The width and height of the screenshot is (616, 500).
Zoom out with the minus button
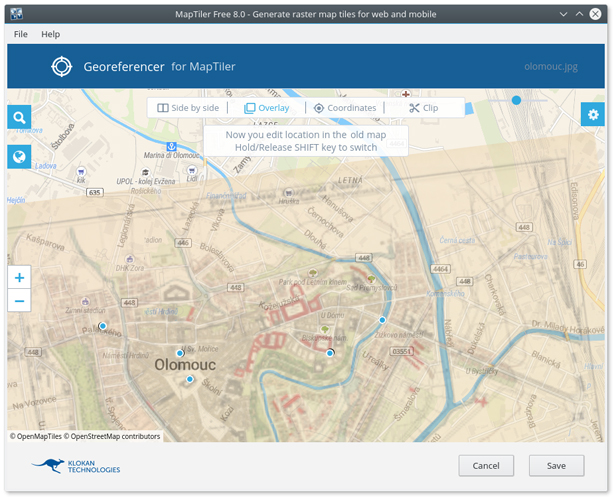pos(20,300)
